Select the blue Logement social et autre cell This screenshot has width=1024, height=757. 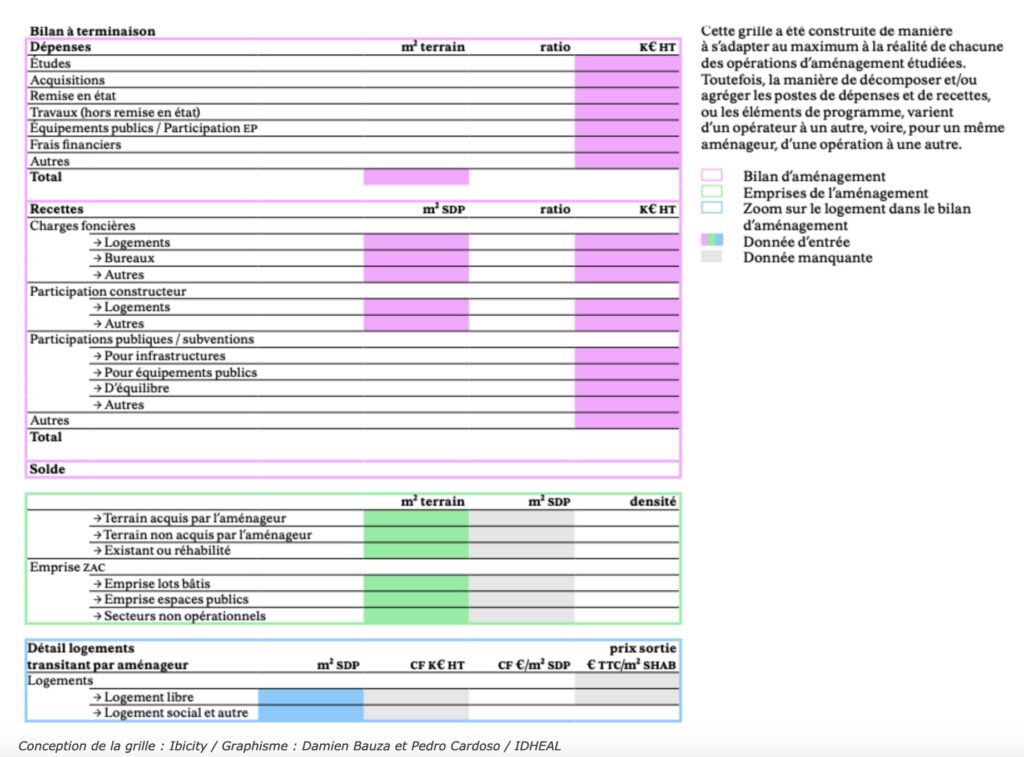point(310,713)
